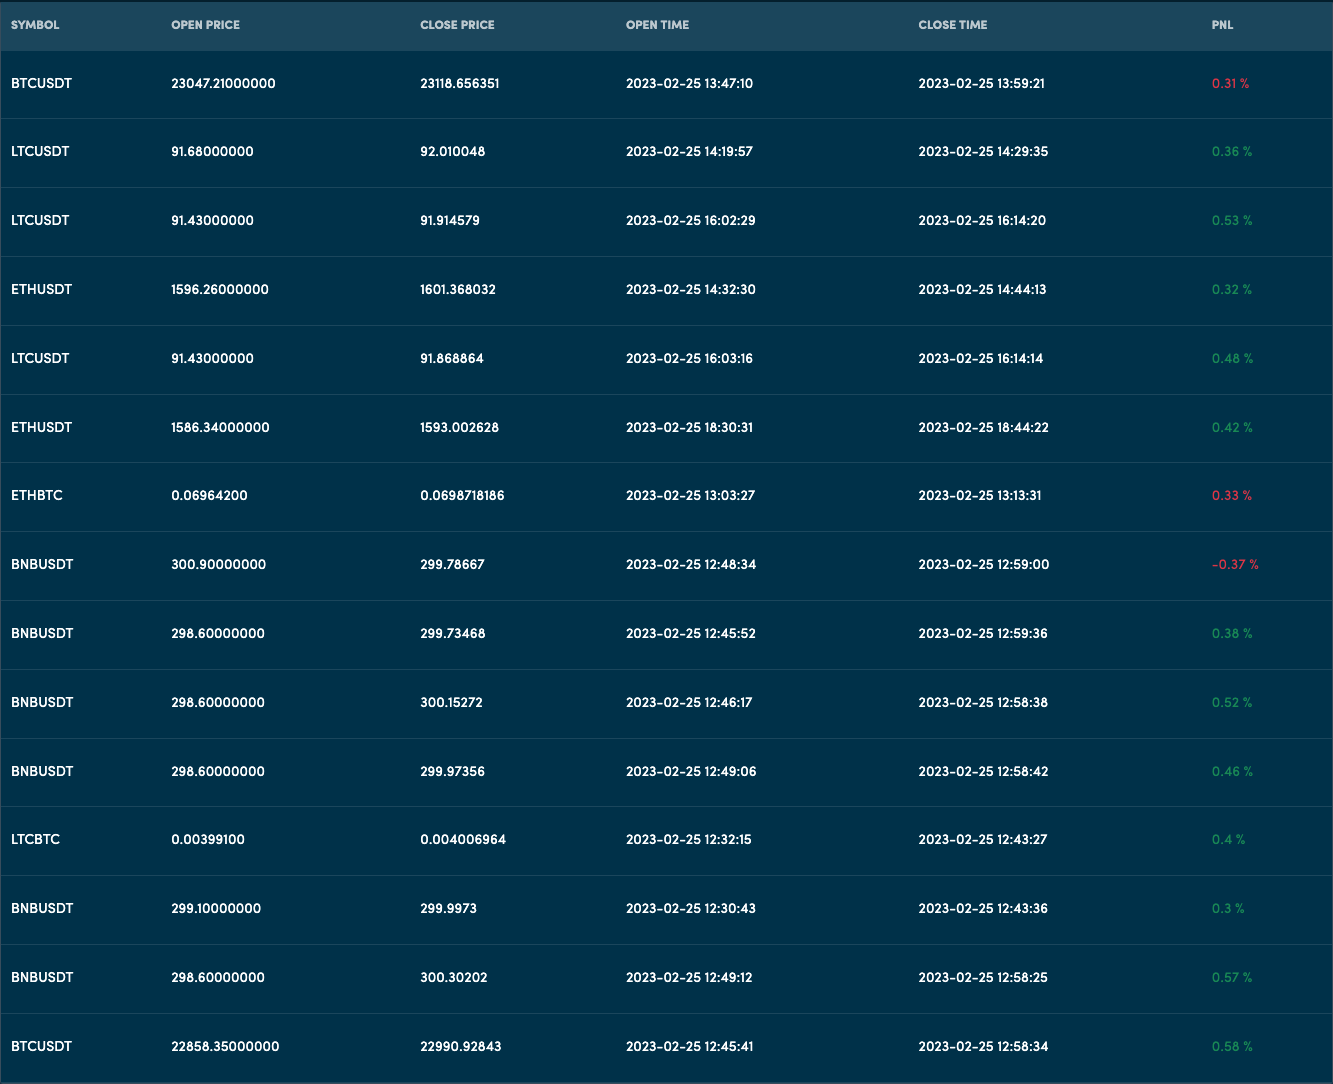The image size is (1333, 1084).
Task: Select open price 1596.26000000
Action: point(220,289)
